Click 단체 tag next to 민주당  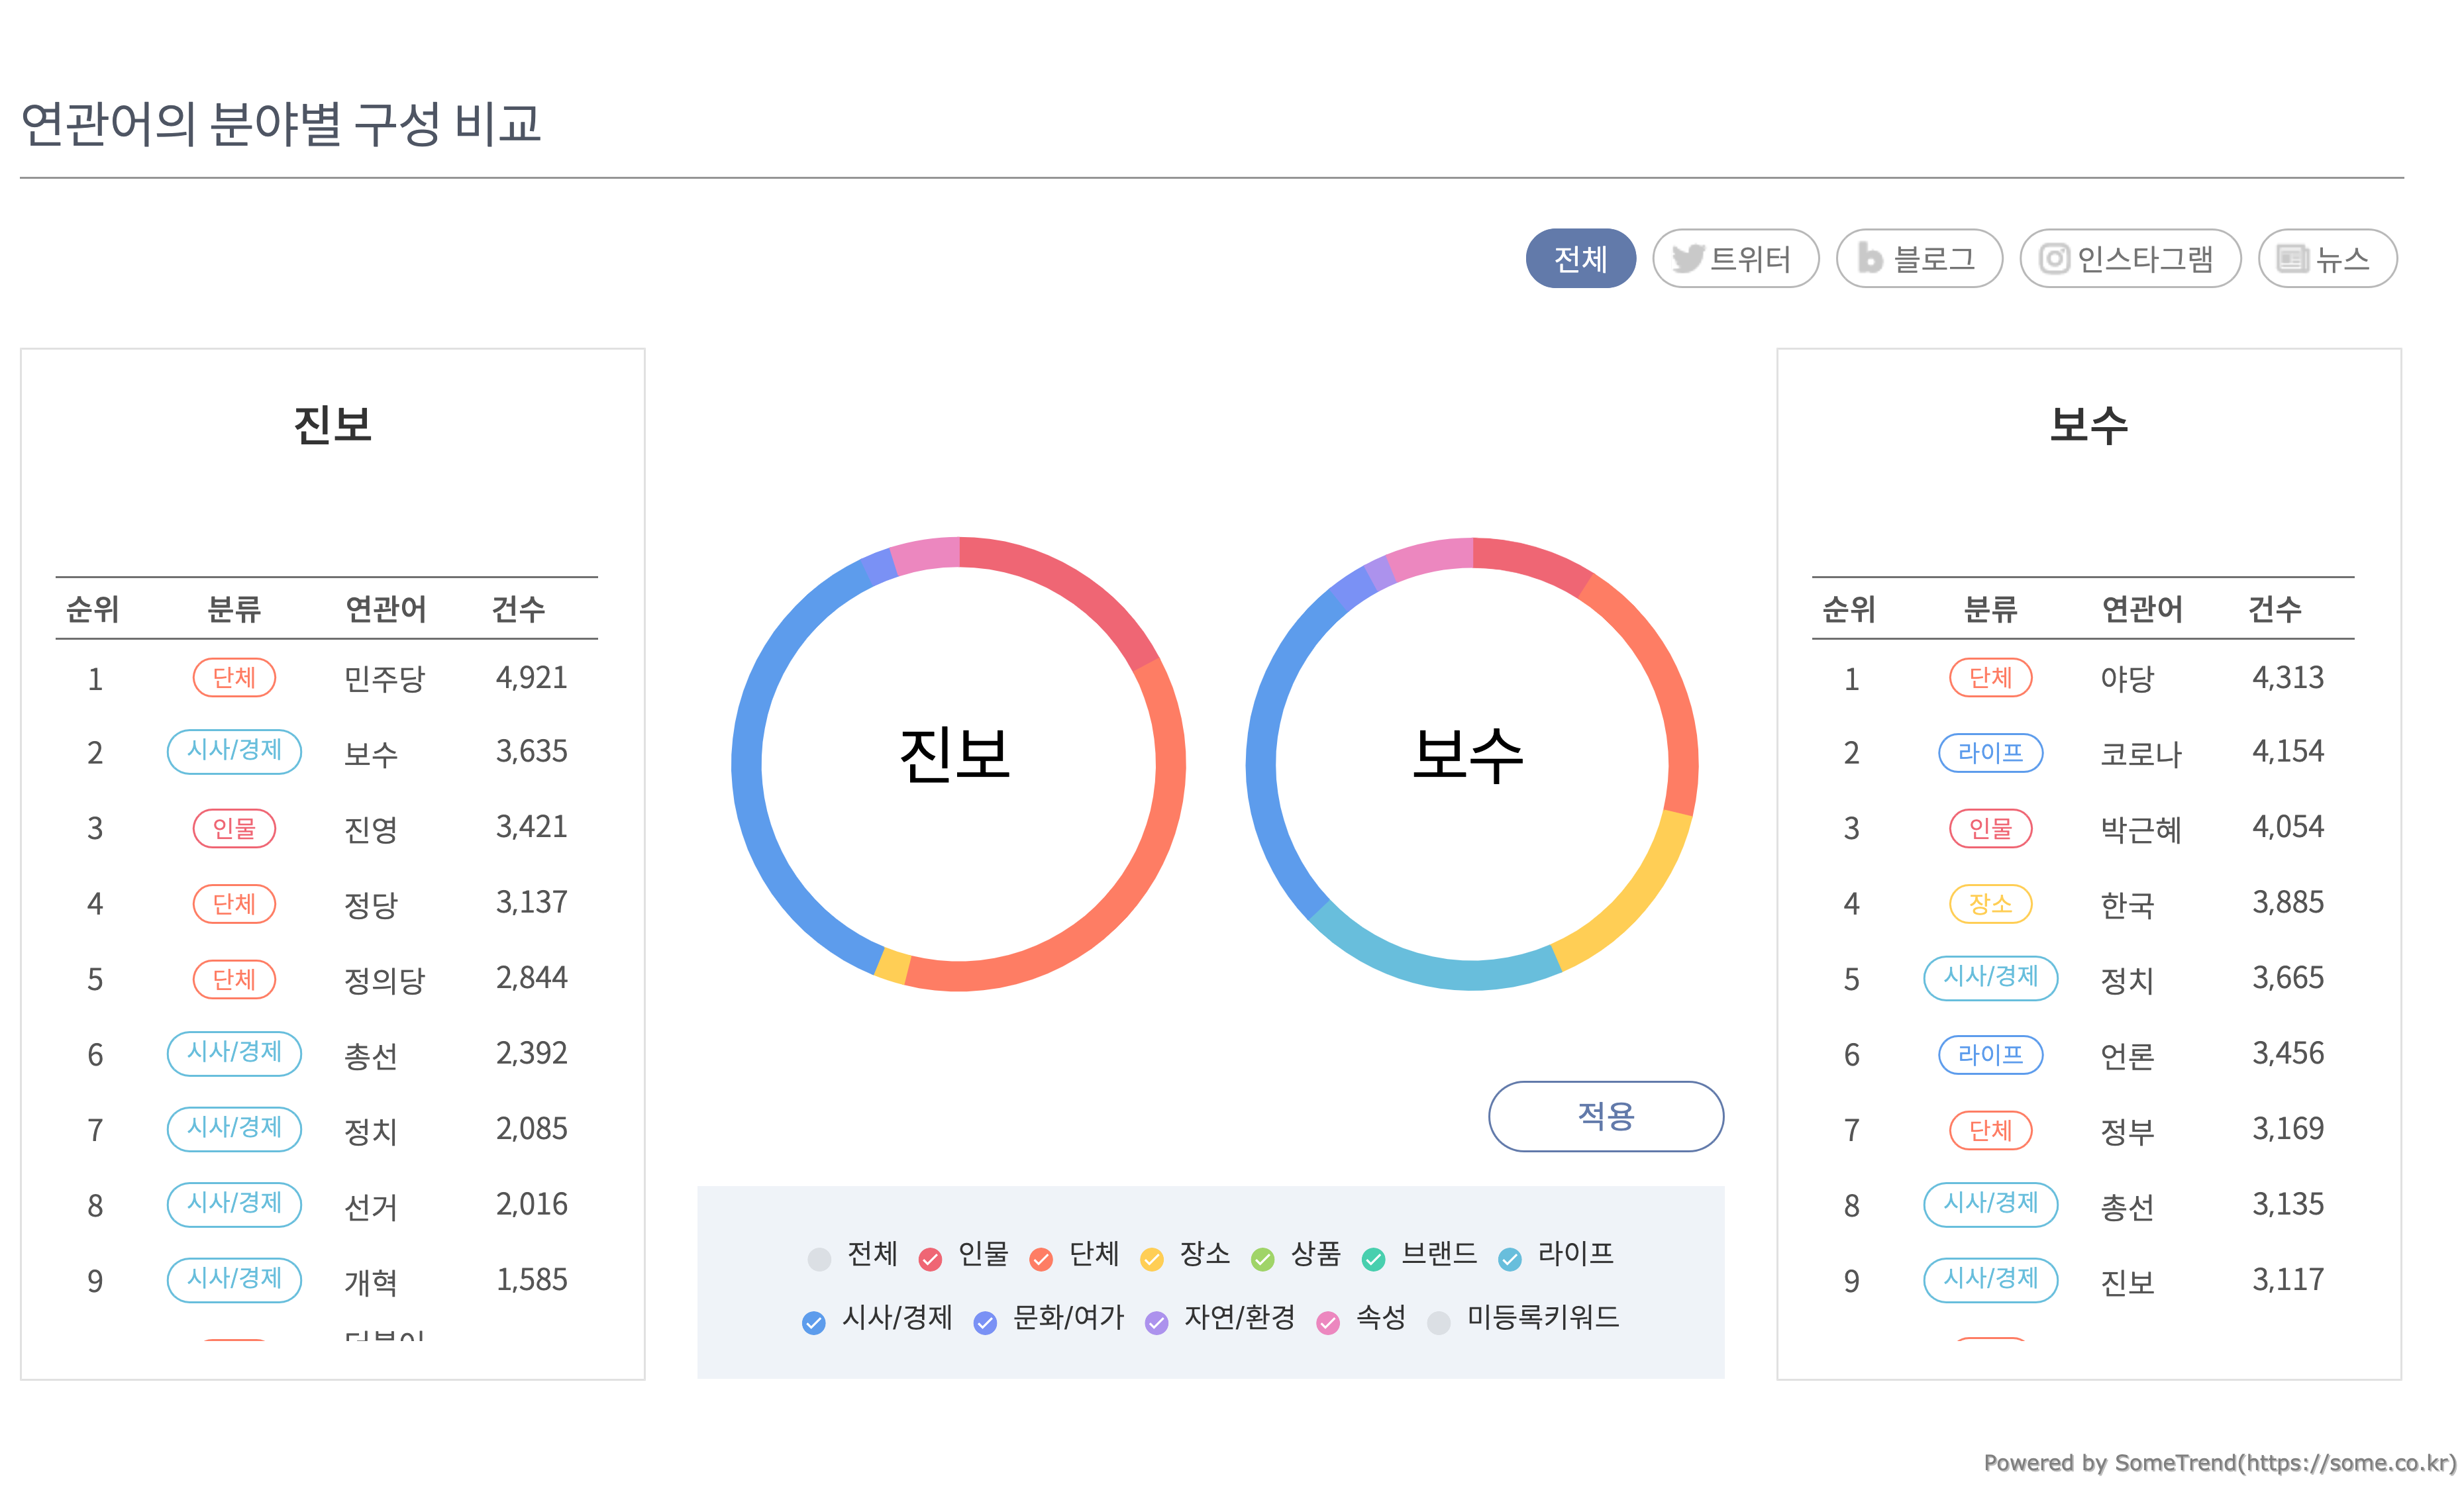coord(234,678)
